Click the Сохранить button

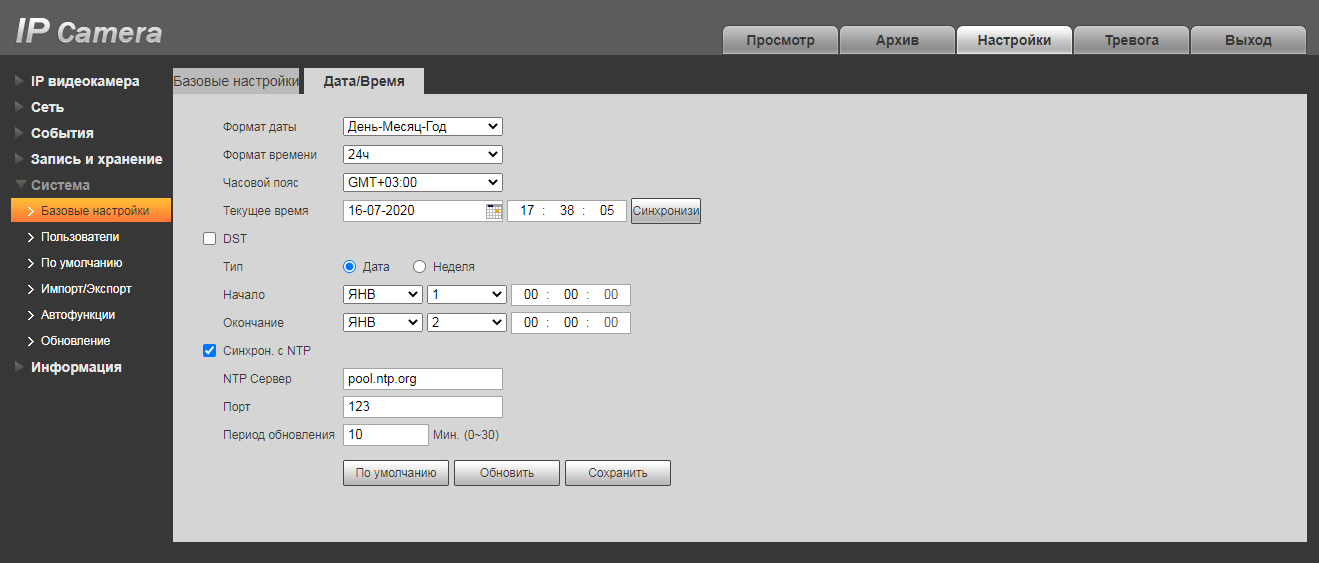point(618,473)
